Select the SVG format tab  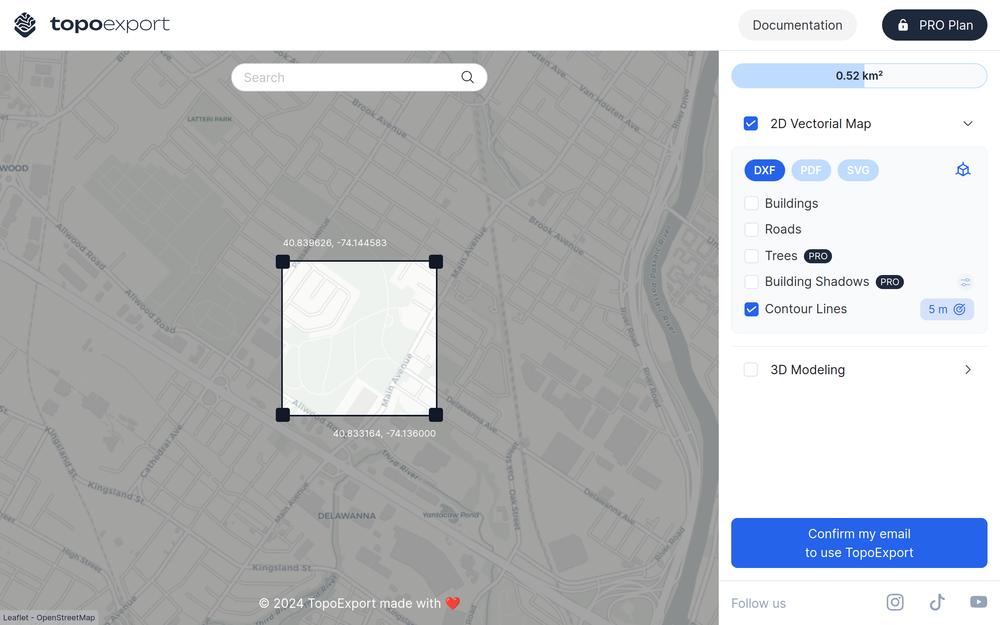pos(858,170)
